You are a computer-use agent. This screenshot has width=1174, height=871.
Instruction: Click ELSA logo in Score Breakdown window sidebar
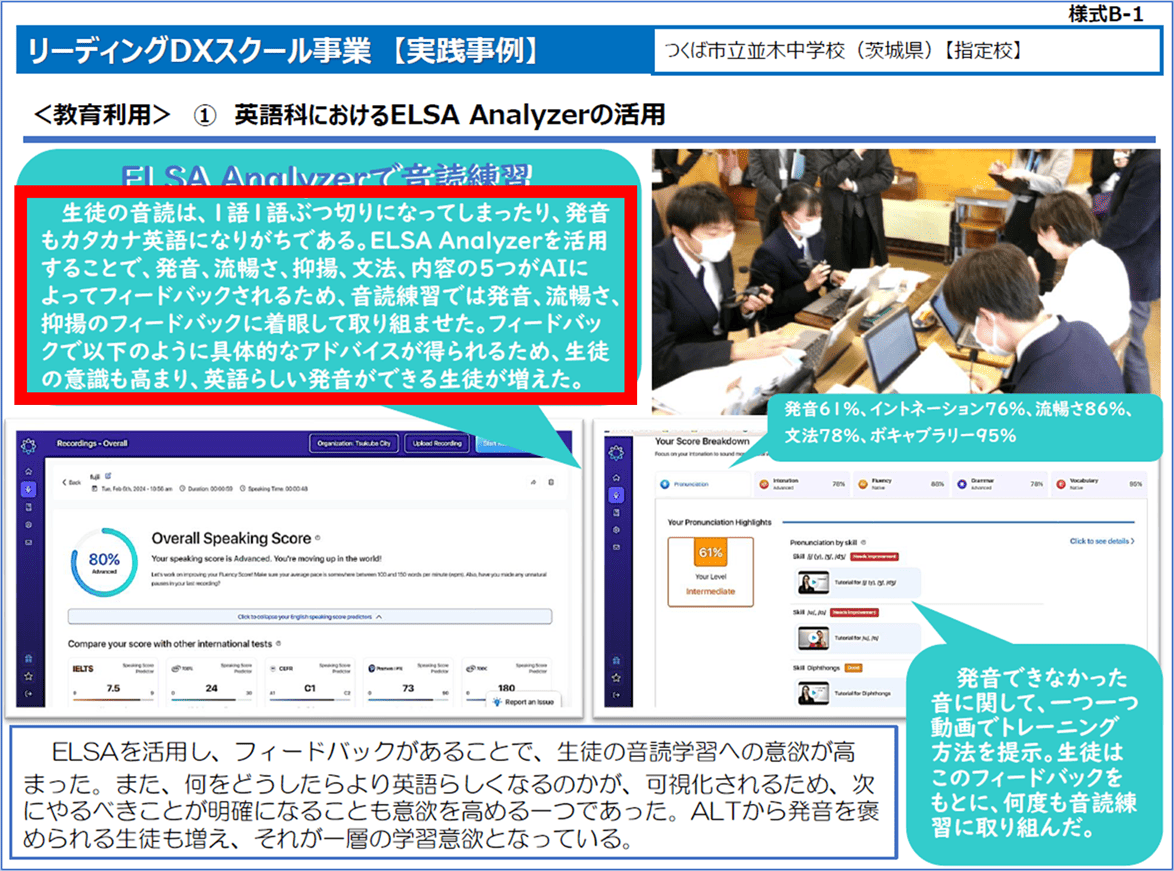pyautogui.click(x=616, y=452)
